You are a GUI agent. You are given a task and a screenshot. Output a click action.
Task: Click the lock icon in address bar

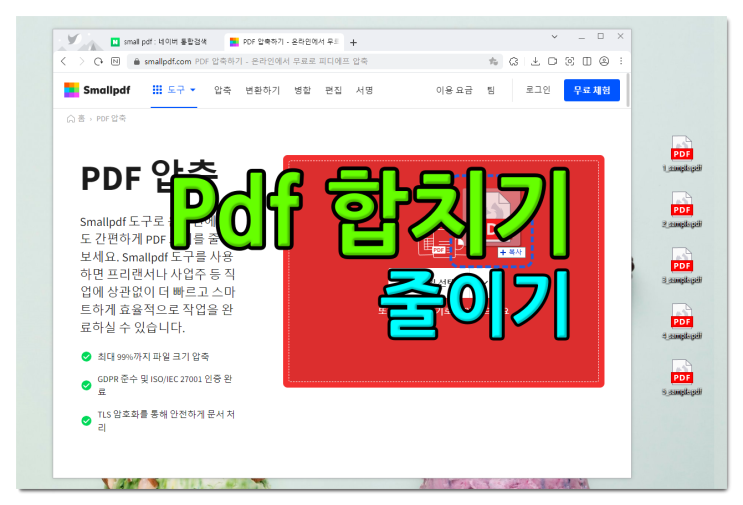pos(136,62)
